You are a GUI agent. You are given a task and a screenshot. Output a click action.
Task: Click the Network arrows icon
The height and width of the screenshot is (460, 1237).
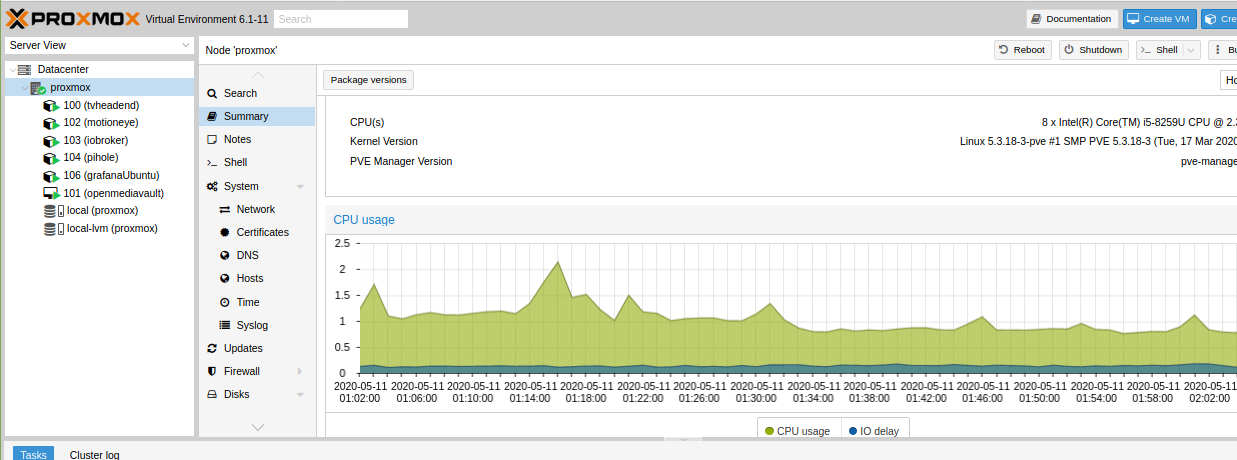click(x=225, y=209)
